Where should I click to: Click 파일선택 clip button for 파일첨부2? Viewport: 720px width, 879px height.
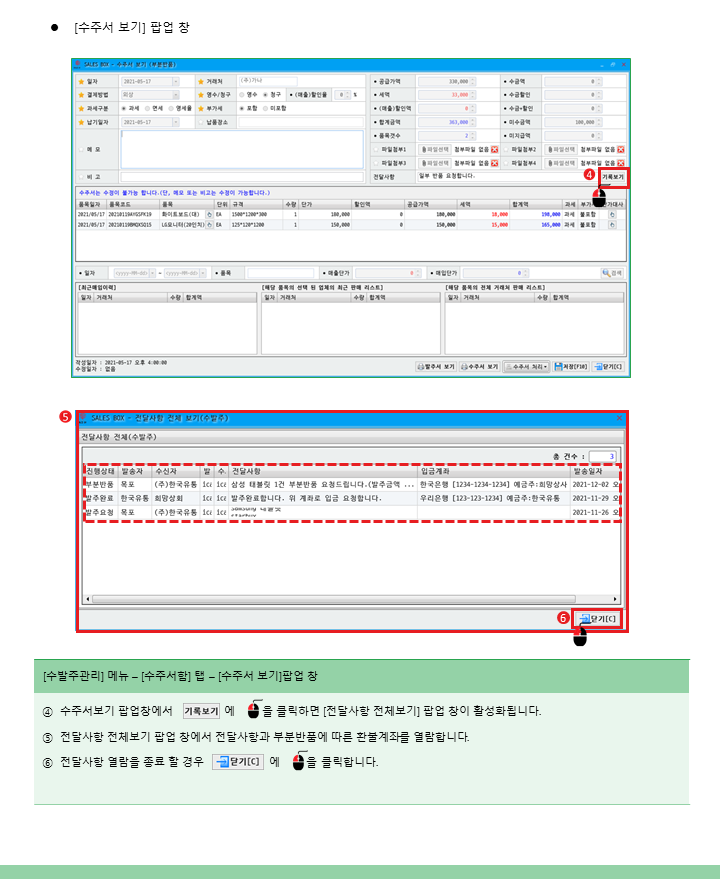point(561,150)
